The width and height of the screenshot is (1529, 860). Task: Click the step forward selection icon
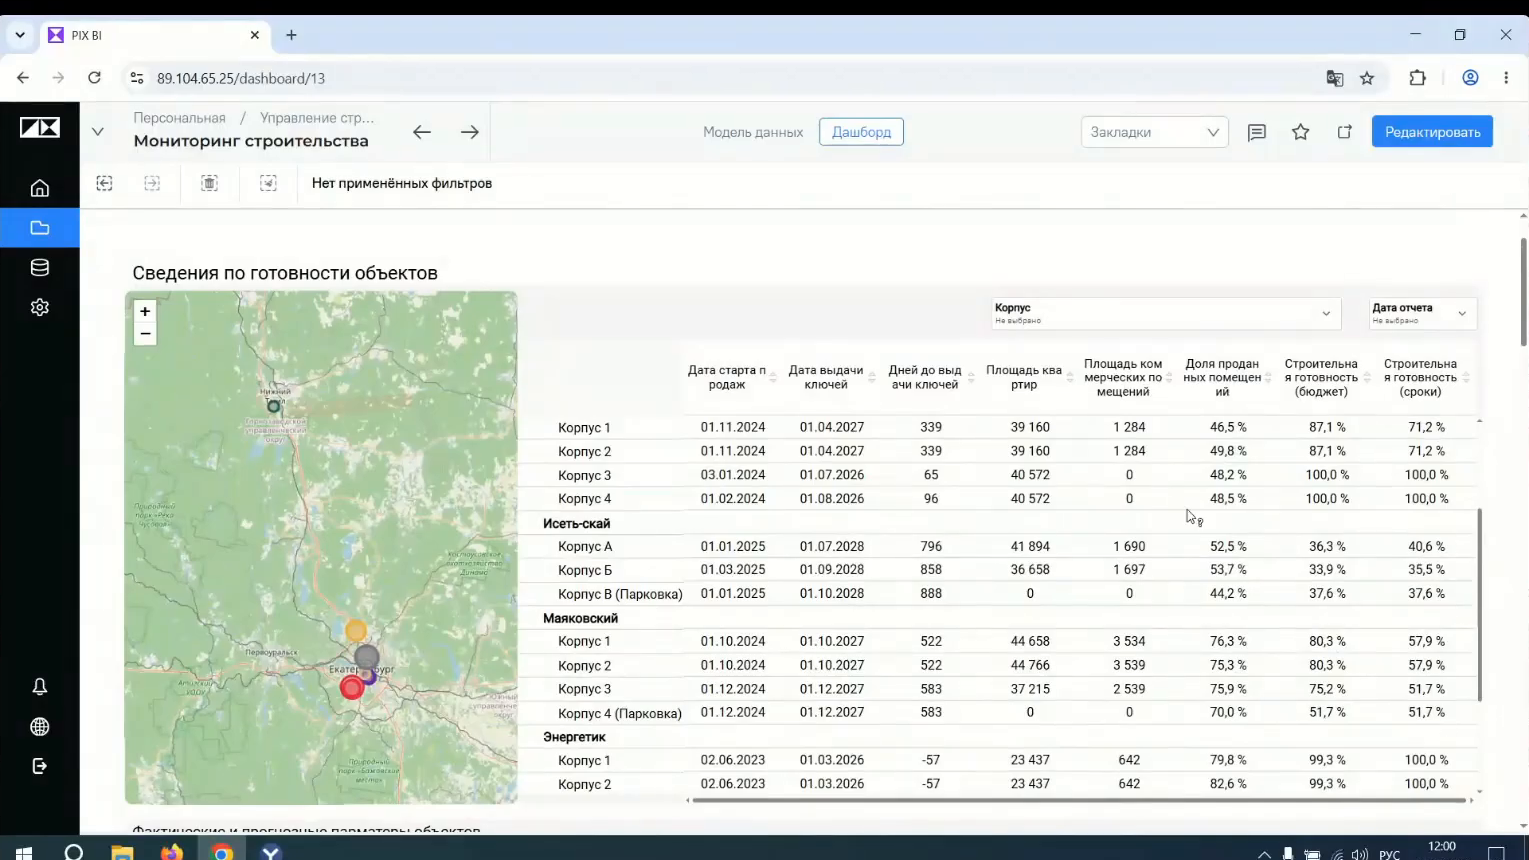point(152,183)
